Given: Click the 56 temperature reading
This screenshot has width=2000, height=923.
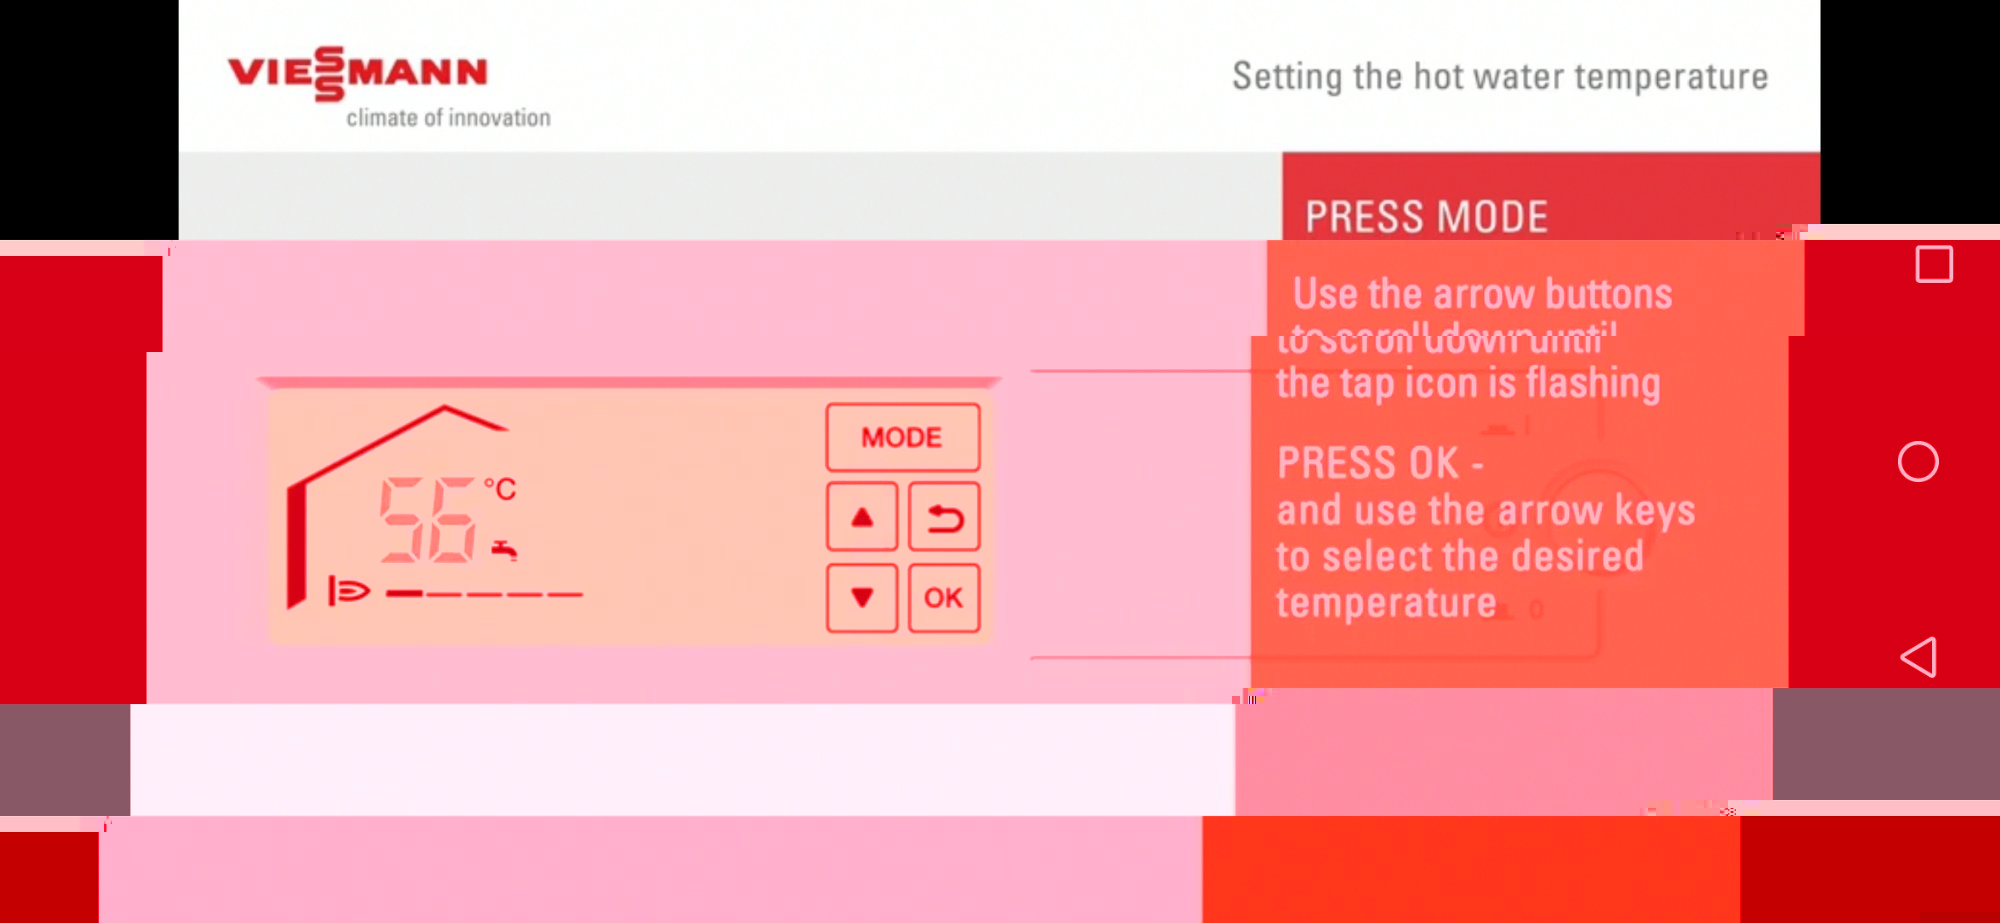Looking at the screenshot, I should [428, 520].
